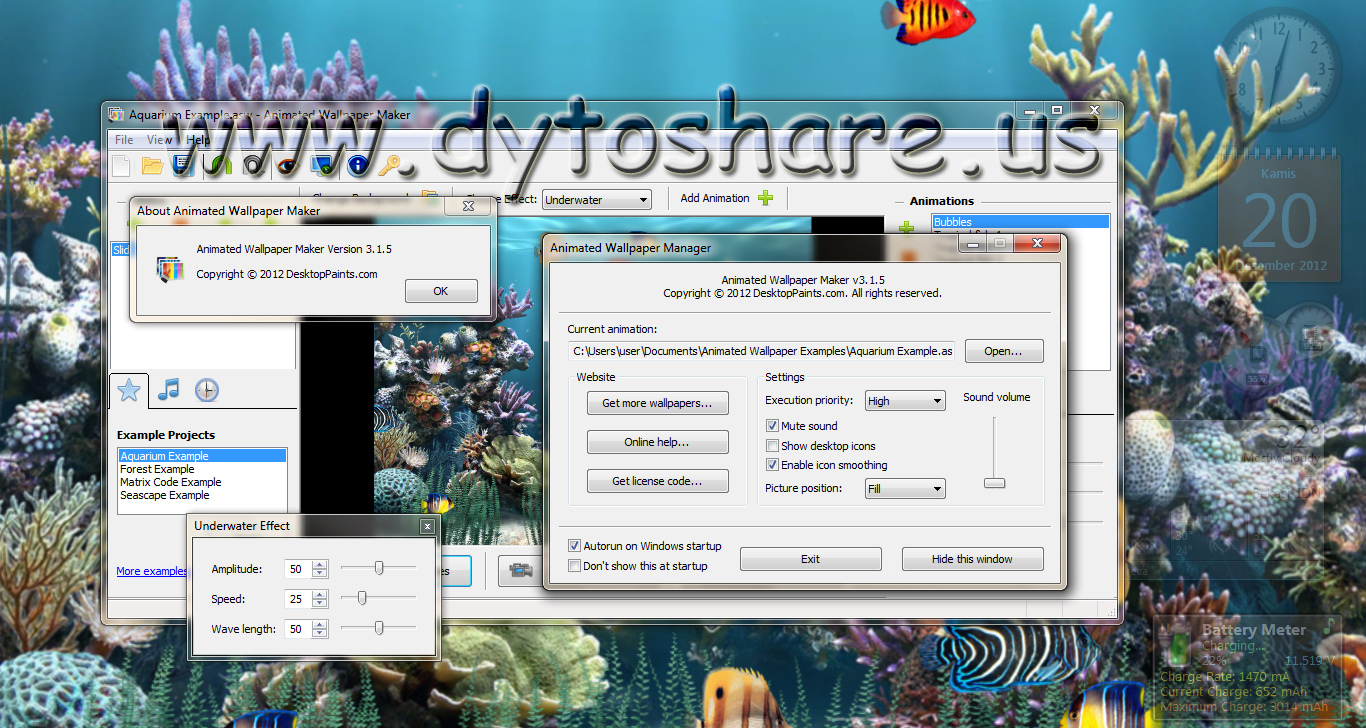Viewport: 1366px width, 728px height.
Task: Click the Hide this window button
Action: pyautogui.click(x=971, y=559)
